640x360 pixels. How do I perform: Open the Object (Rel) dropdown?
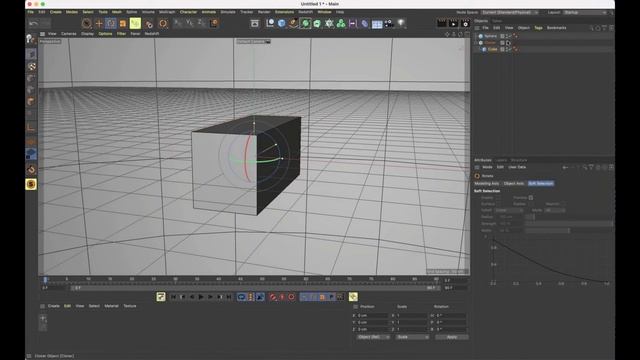coord(373,337)
